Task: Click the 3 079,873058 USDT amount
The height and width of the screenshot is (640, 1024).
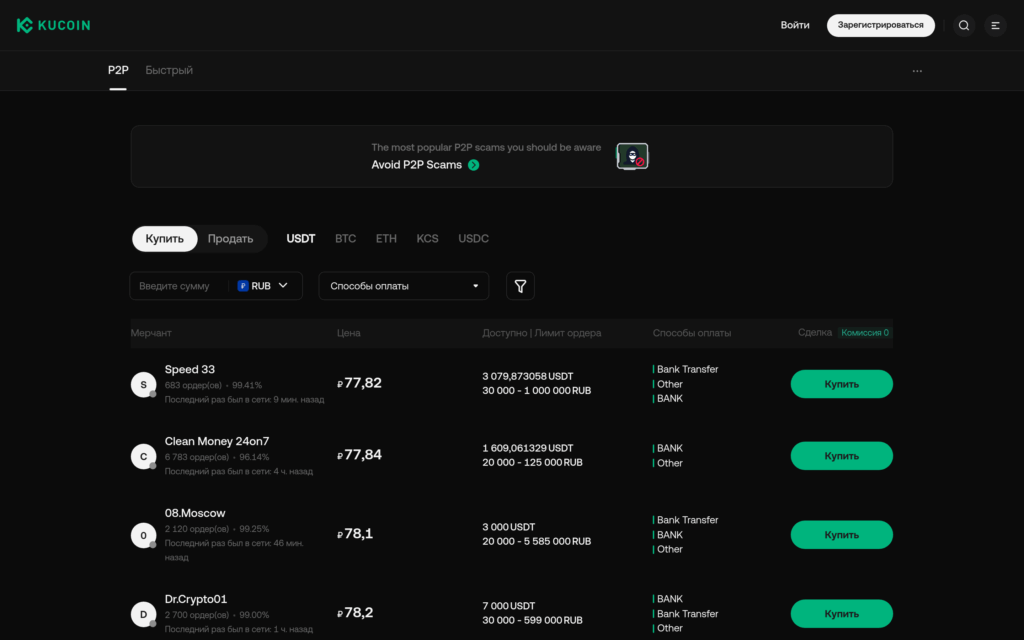Action: tap(528, 377)
